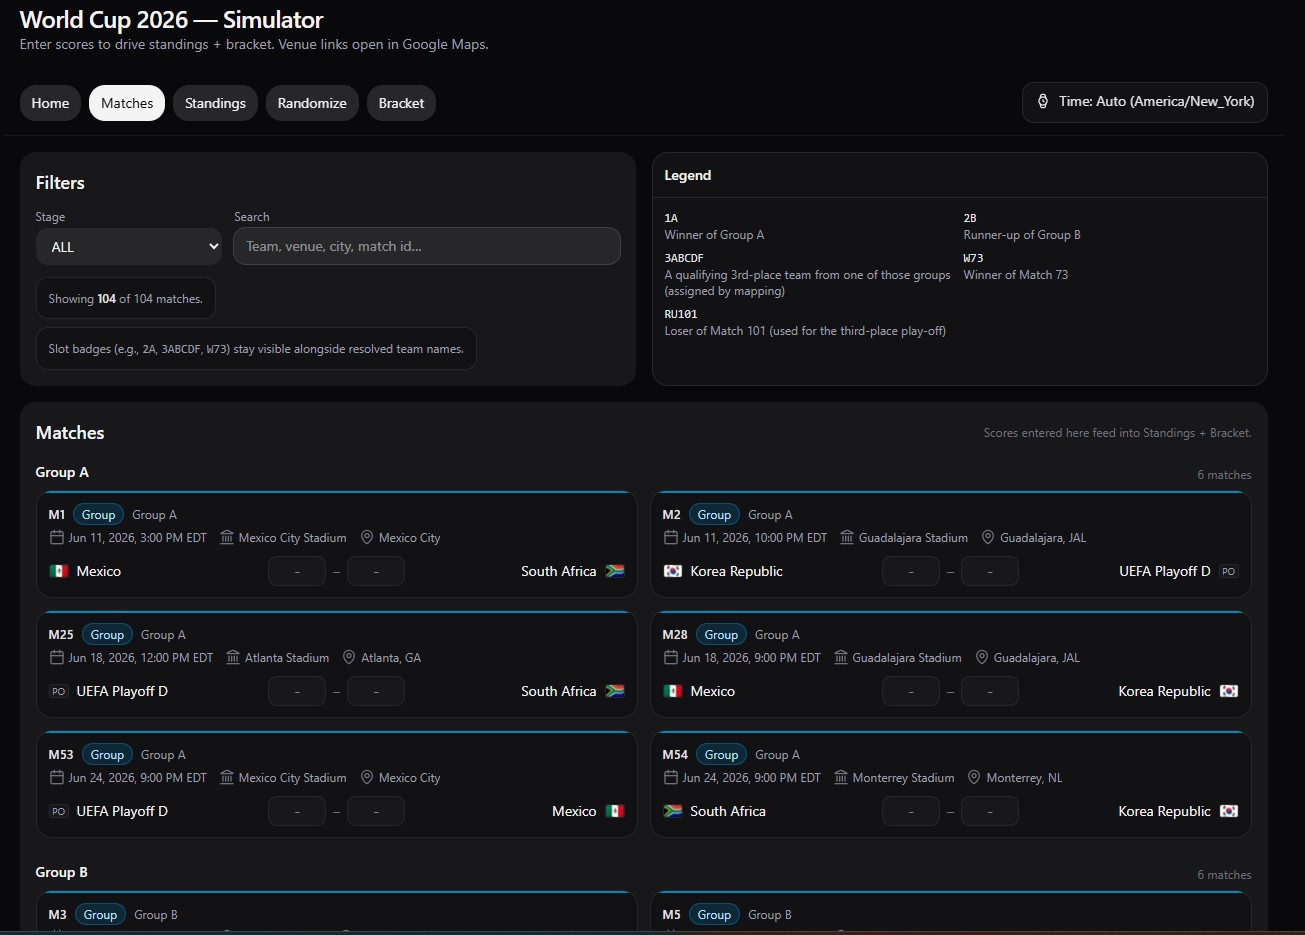Focus the team, venue, city search field
This screenshot has width=1305, height=935.
tap(427, 246)
